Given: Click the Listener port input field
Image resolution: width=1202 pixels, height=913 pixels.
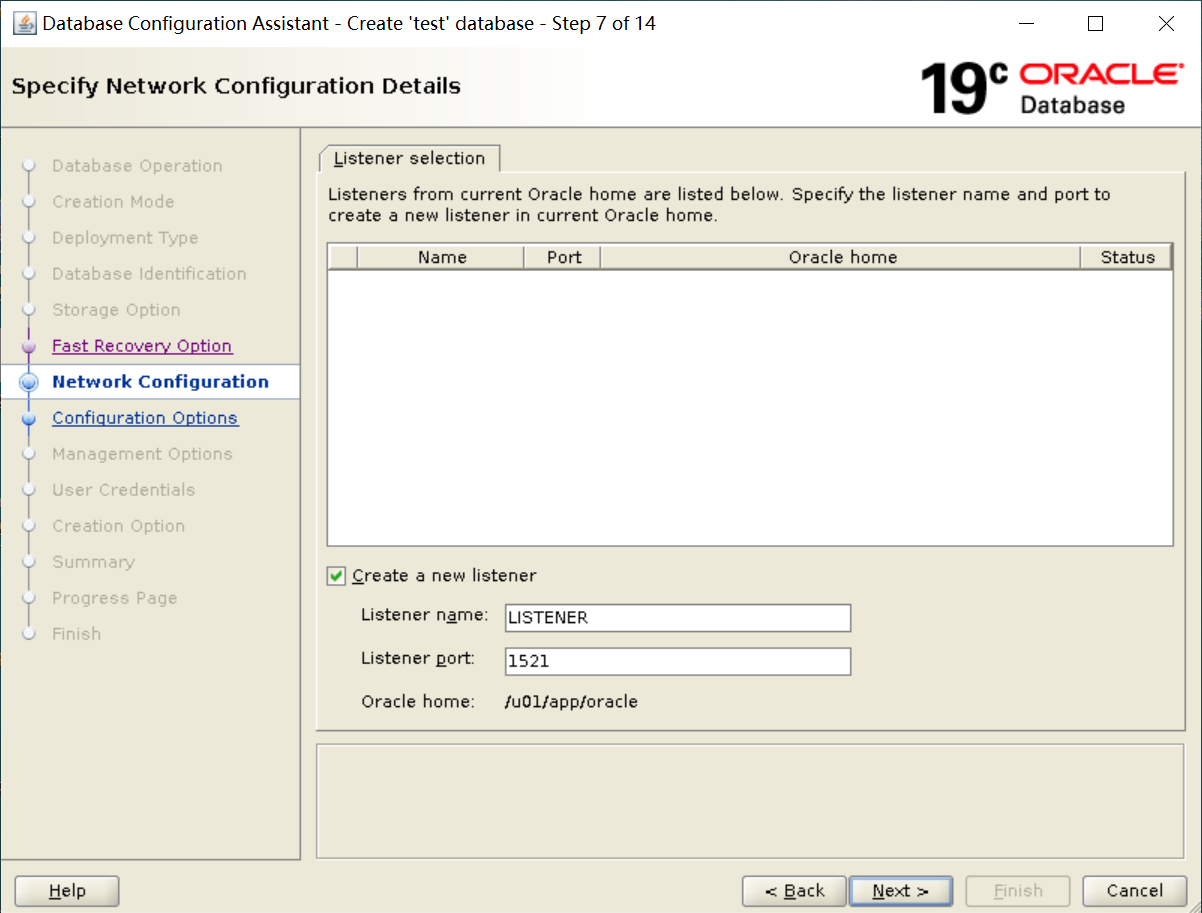Looking at the screenshot, I should click(678, 661).
